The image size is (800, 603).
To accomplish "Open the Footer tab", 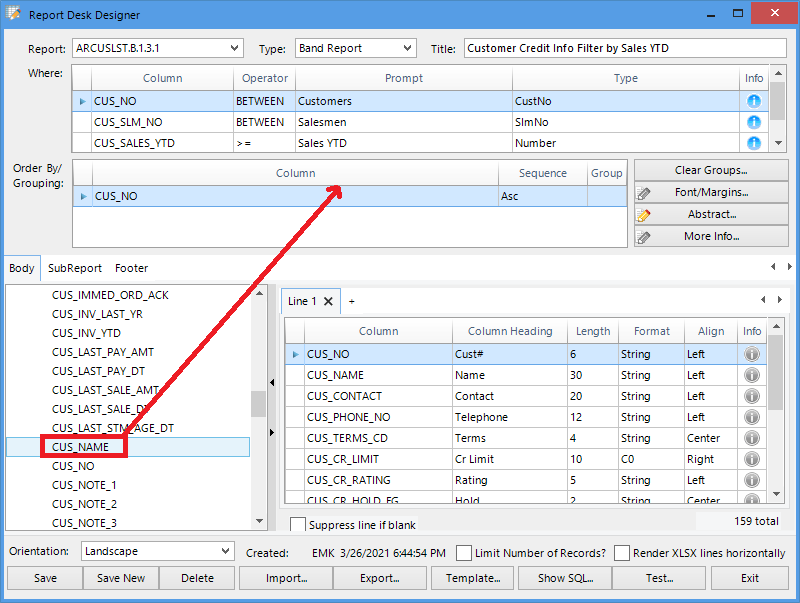I will [131, 268].
